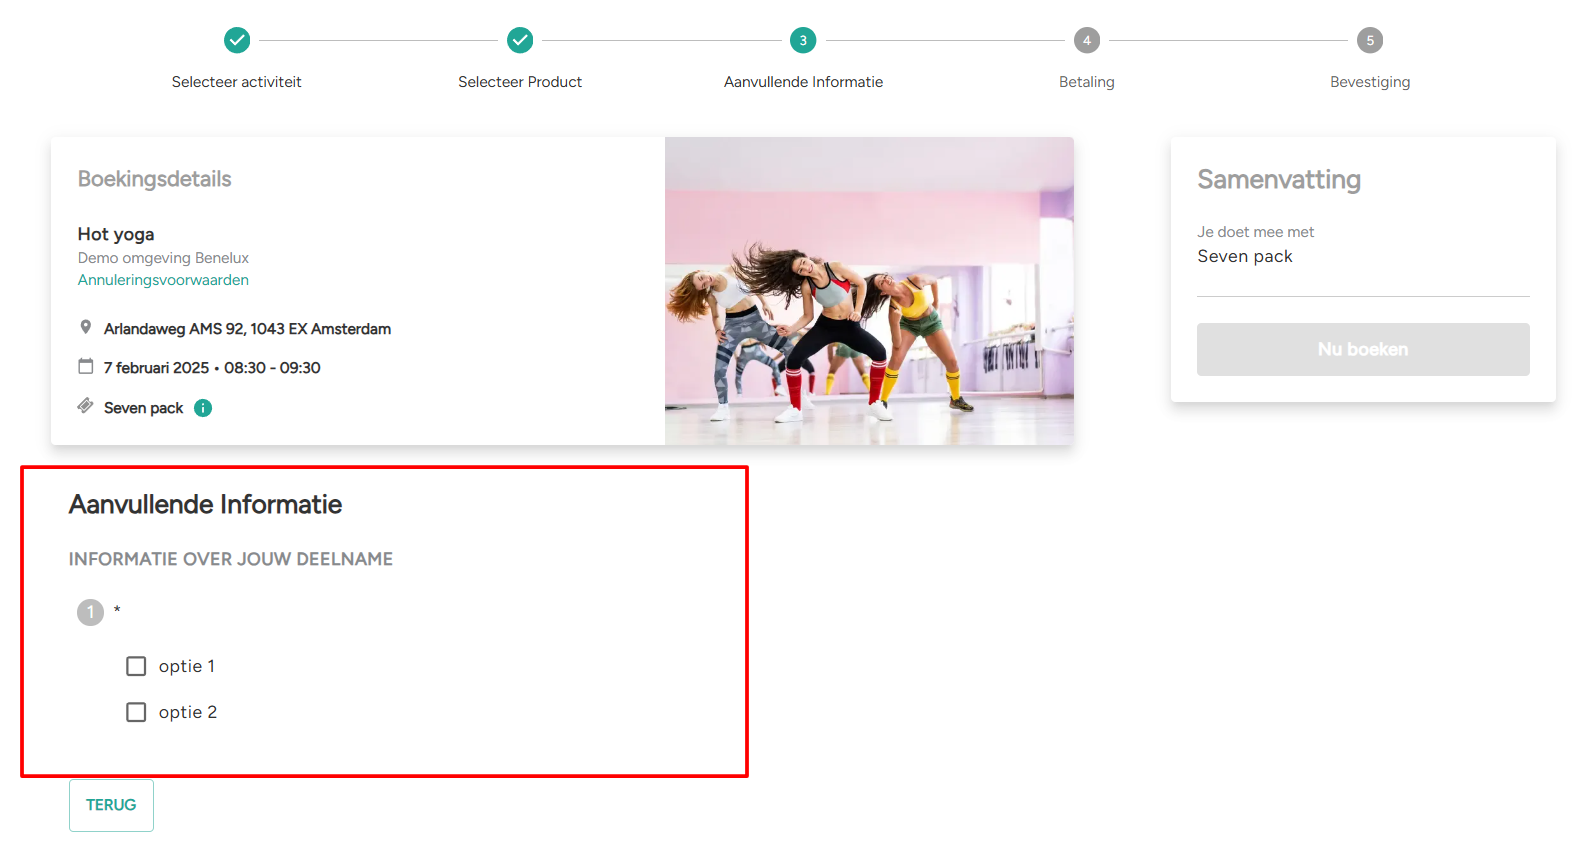The height and width of the screenshot is (849, 1592).
Task: Click INFORMATIE OVER JOUW DEELNAME subheading
Action: pyautogui.click(x=231, y=559)
